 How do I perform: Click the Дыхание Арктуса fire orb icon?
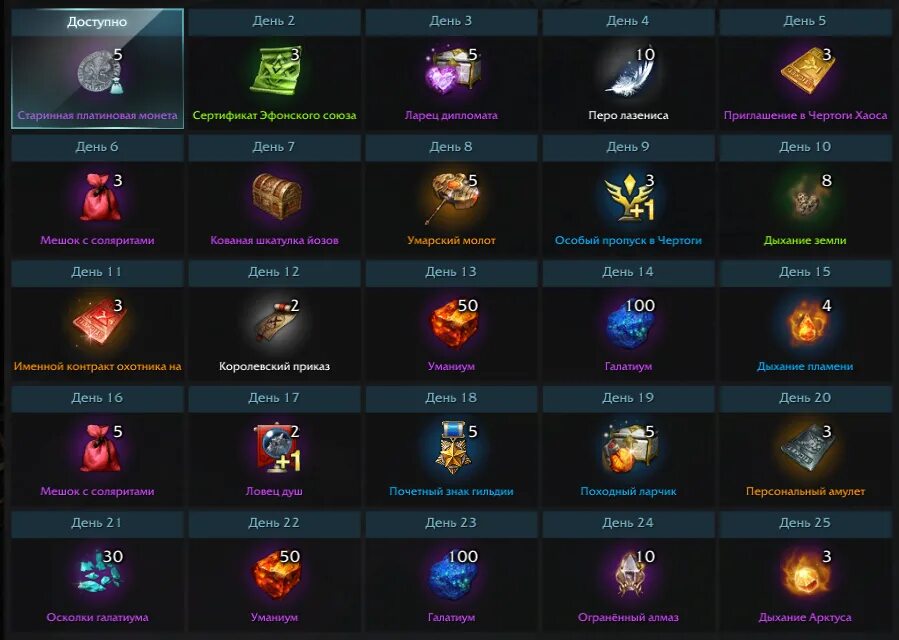pos(805,573)
